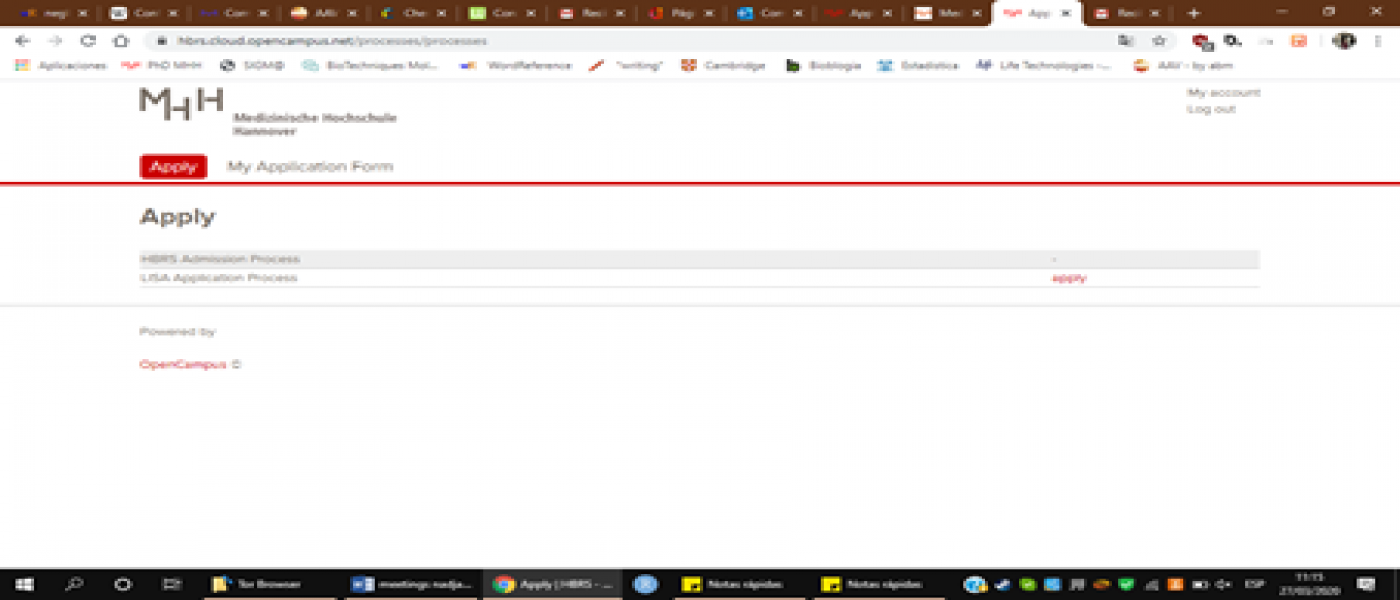The width and height of the screenshot is (1400, 600).
Task: Go back using the browser back arrow
Action: pyautogui.click(x=23, y=41)
